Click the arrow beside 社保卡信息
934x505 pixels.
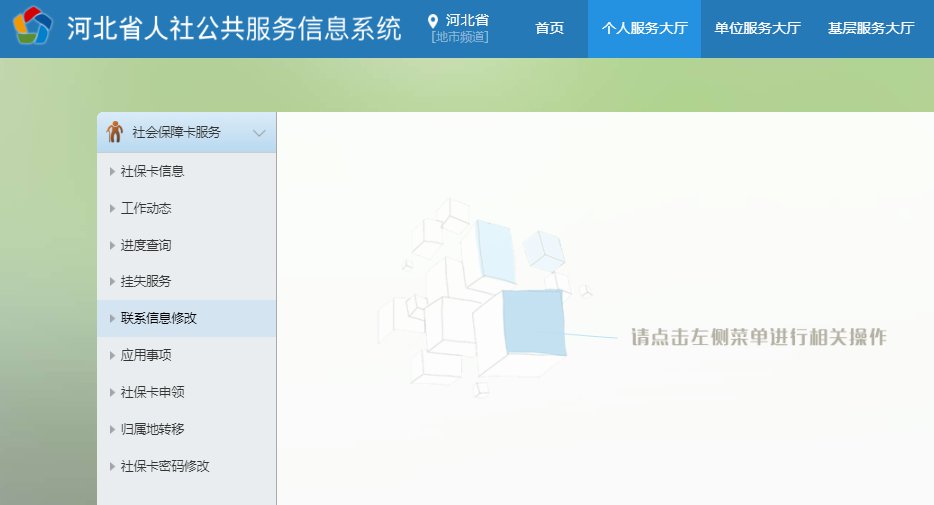[x=112, y=172]
